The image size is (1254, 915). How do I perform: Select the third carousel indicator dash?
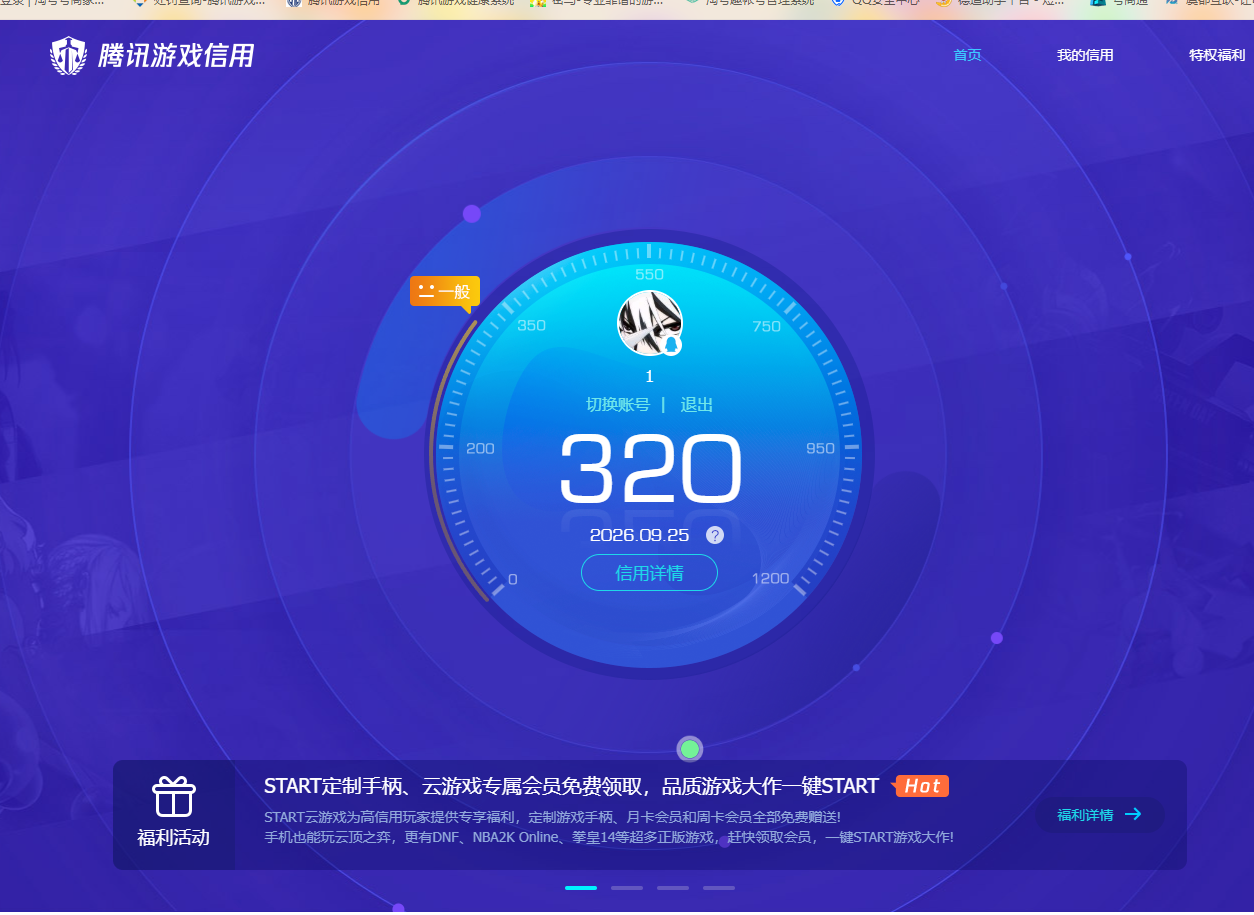click(673, 887)
